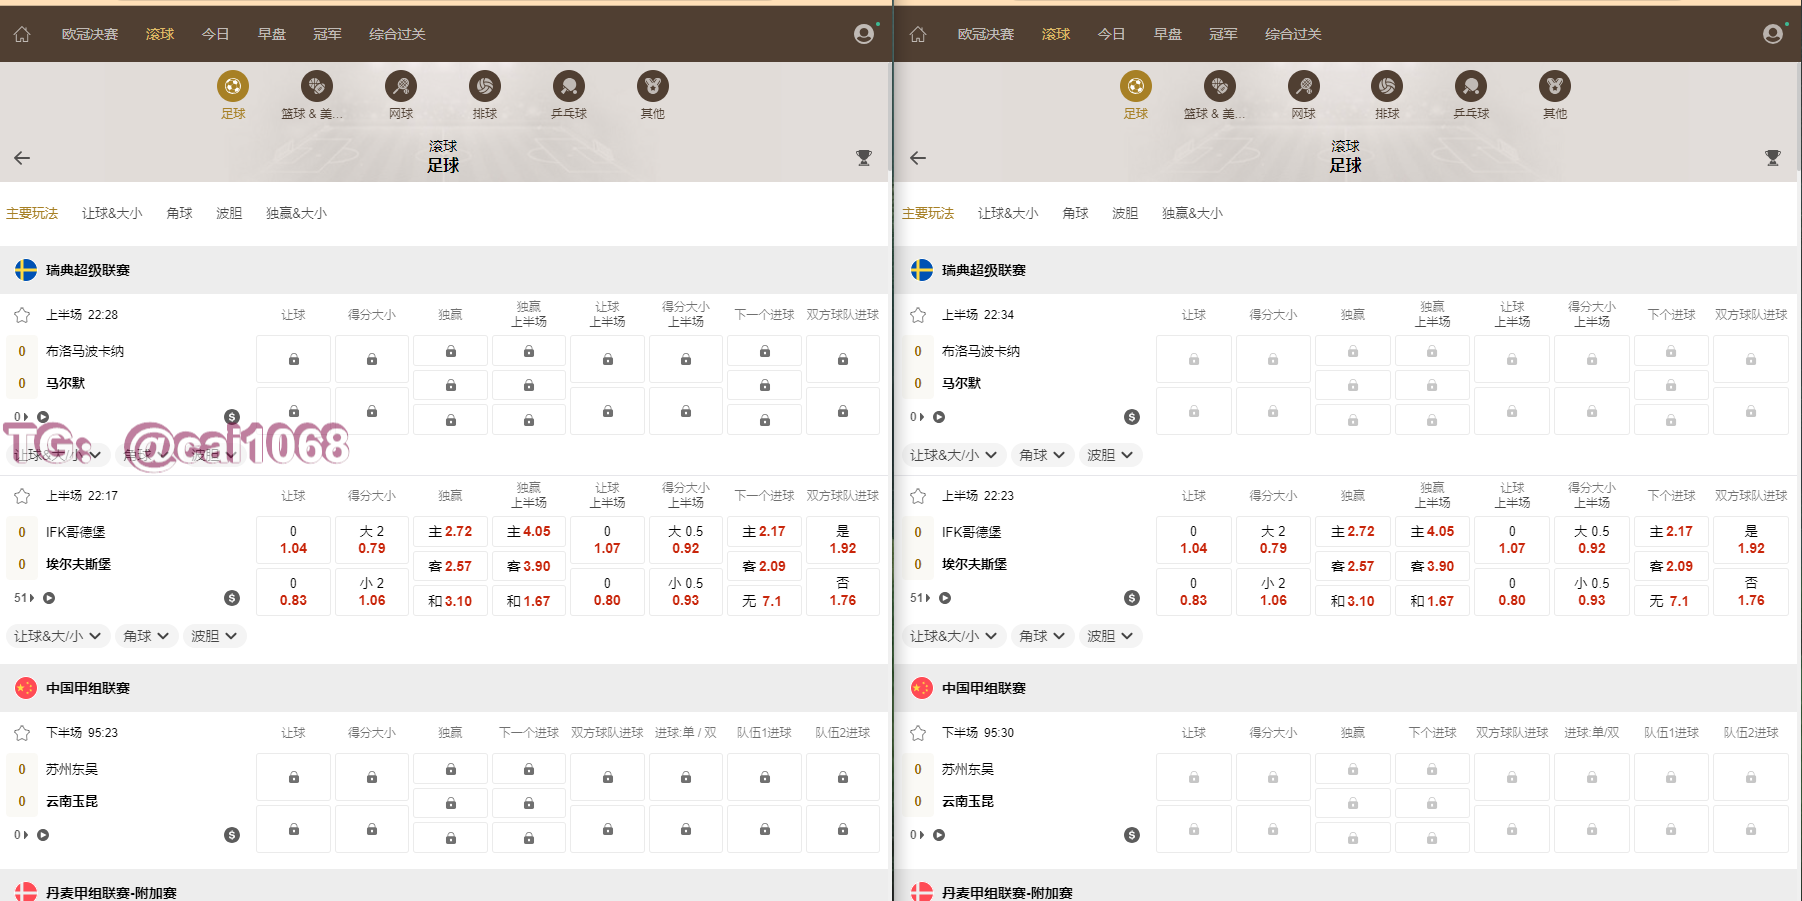Image resolution: width=1802 pixels, height=901 pixels.
Task: Switch to the 角球 tab in the left panel
Action: [x=179, y=213]
